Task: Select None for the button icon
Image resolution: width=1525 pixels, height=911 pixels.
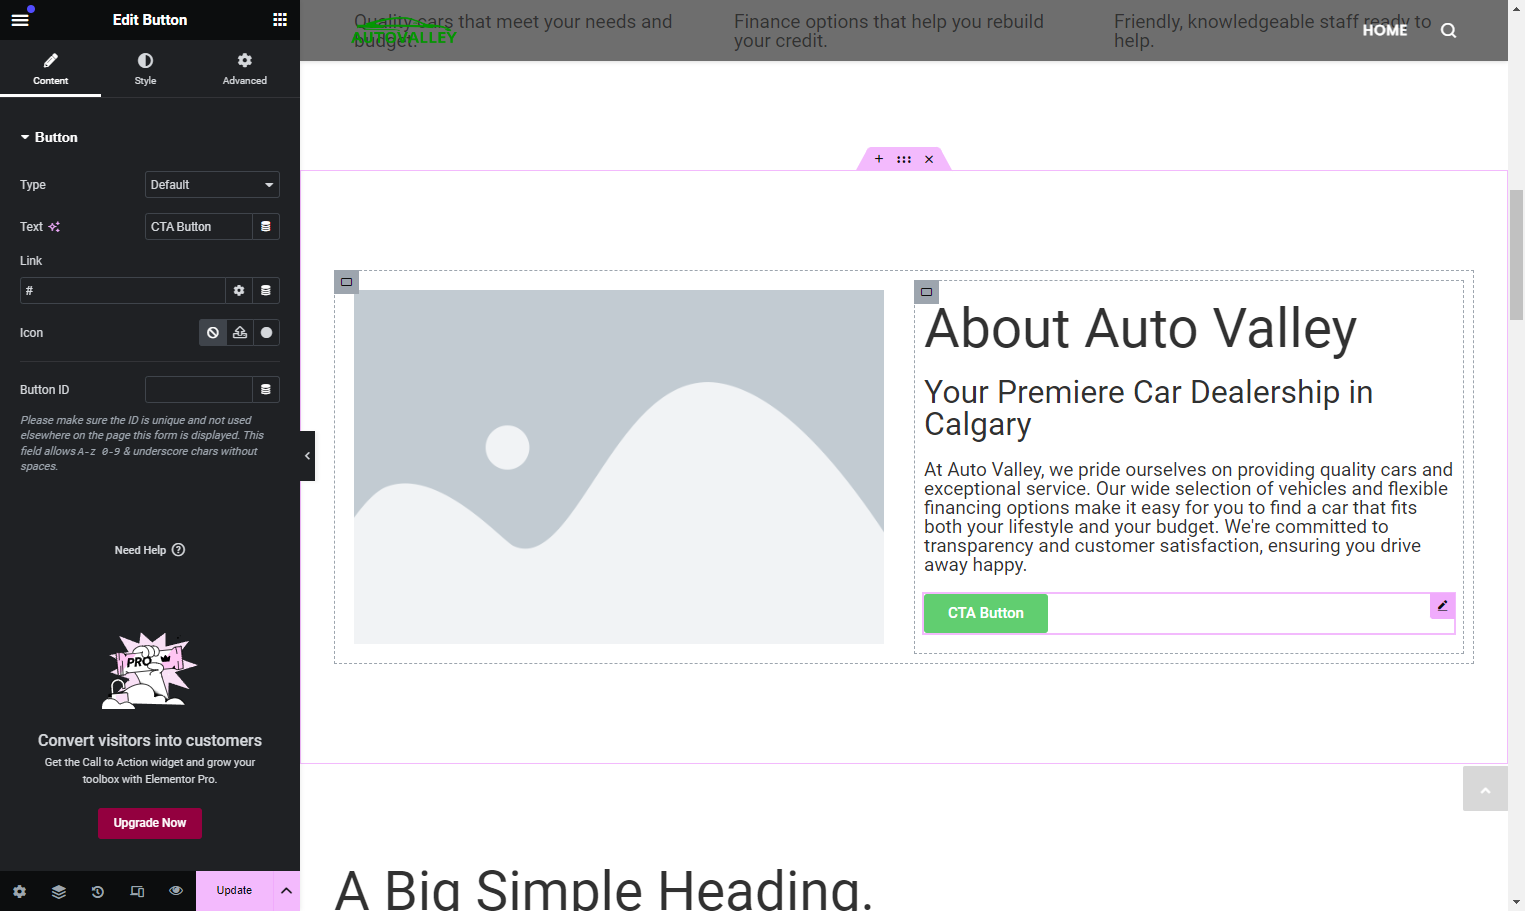Action: pos(213,333)
